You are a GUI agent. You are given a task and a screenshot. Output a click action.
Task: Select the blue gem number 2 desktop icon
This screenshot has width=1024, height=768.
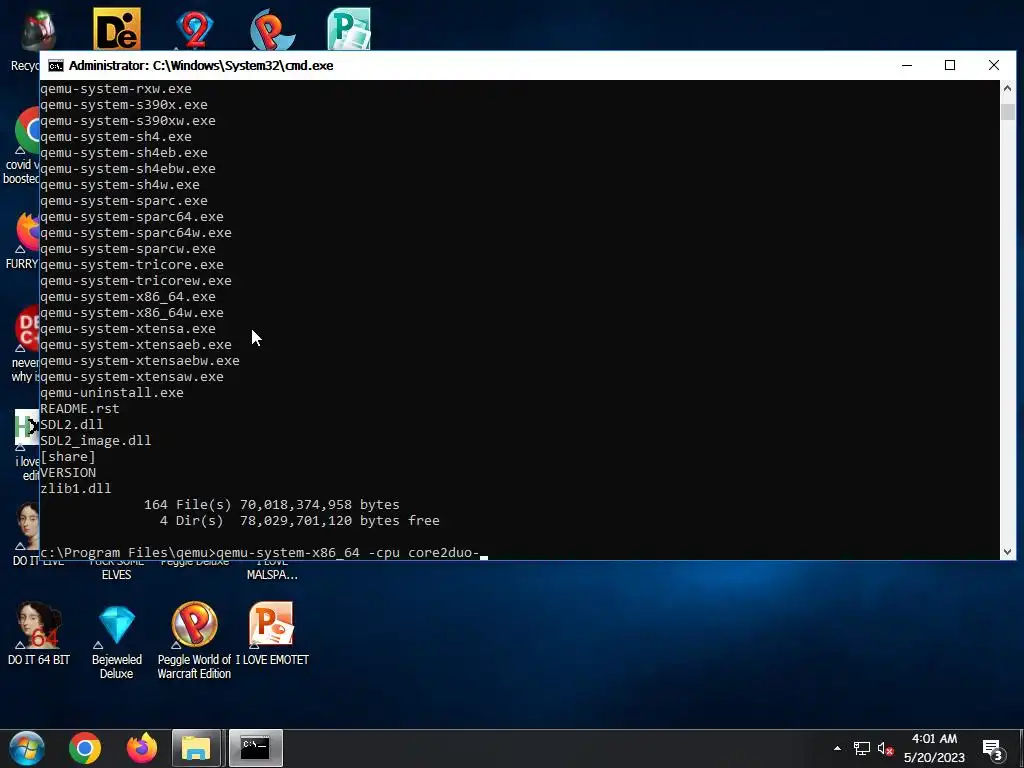[x=194, y=29]
